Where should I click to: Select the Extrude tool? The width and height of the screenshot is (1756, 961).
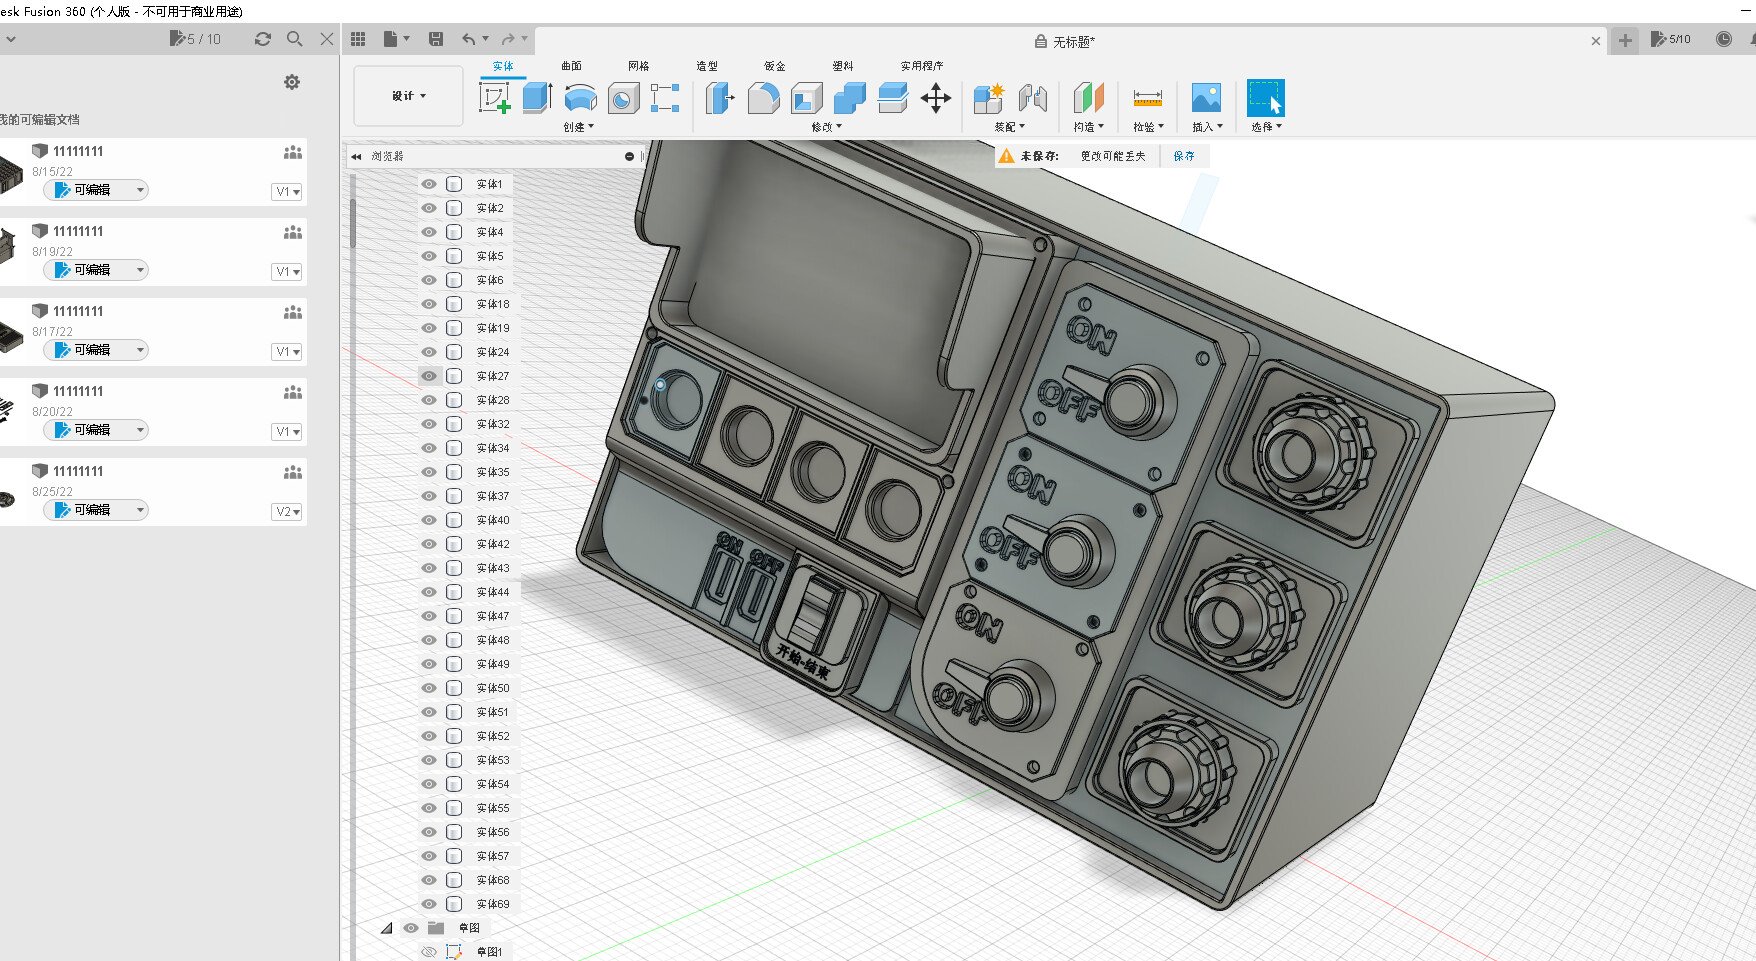tap(538, 98)
